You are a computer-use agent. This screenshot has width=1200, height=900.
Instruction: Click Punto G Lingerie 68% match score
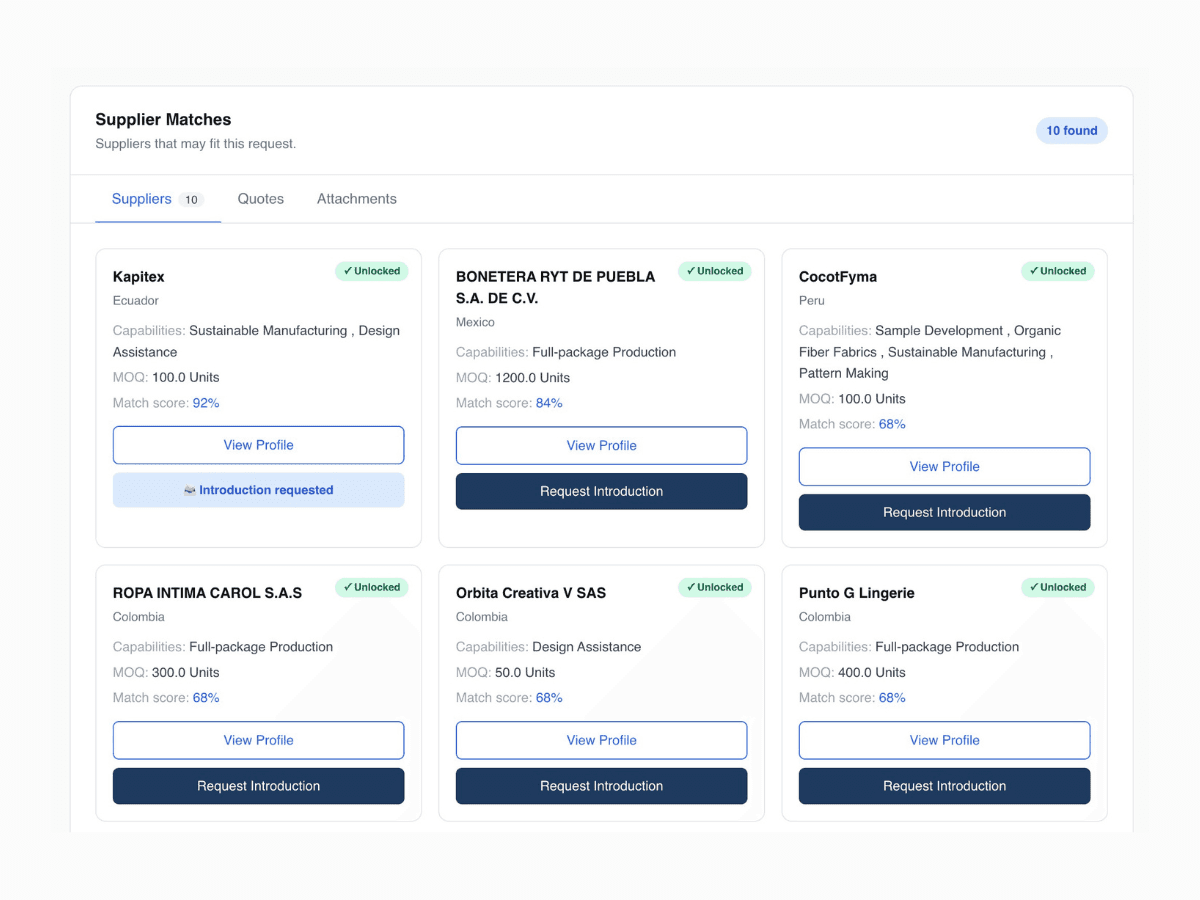[x=892, y=698]
